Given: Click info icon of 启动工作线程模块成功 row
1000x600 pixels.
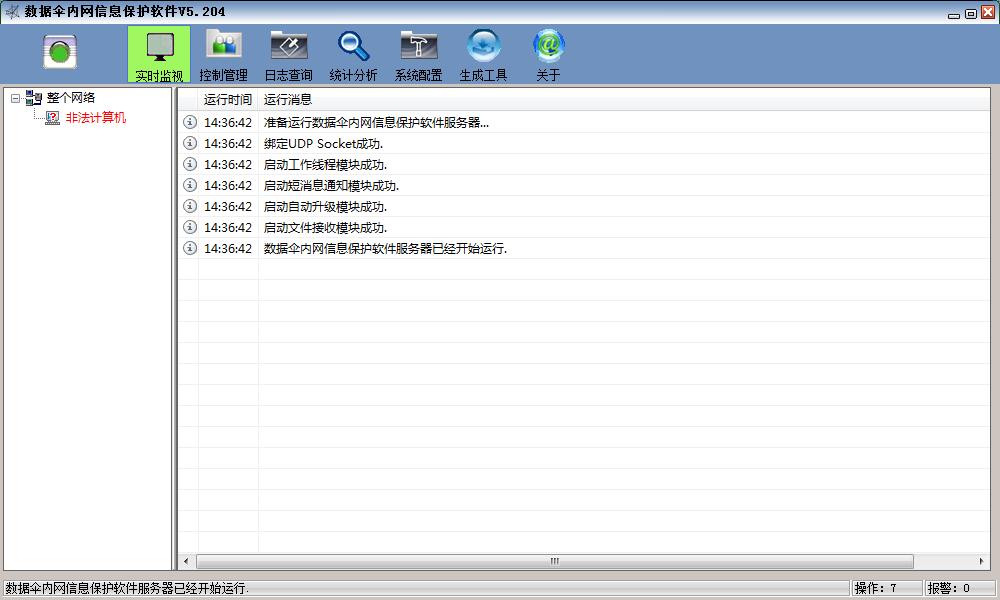Looking at the screenshot, I should coord(189,164).
